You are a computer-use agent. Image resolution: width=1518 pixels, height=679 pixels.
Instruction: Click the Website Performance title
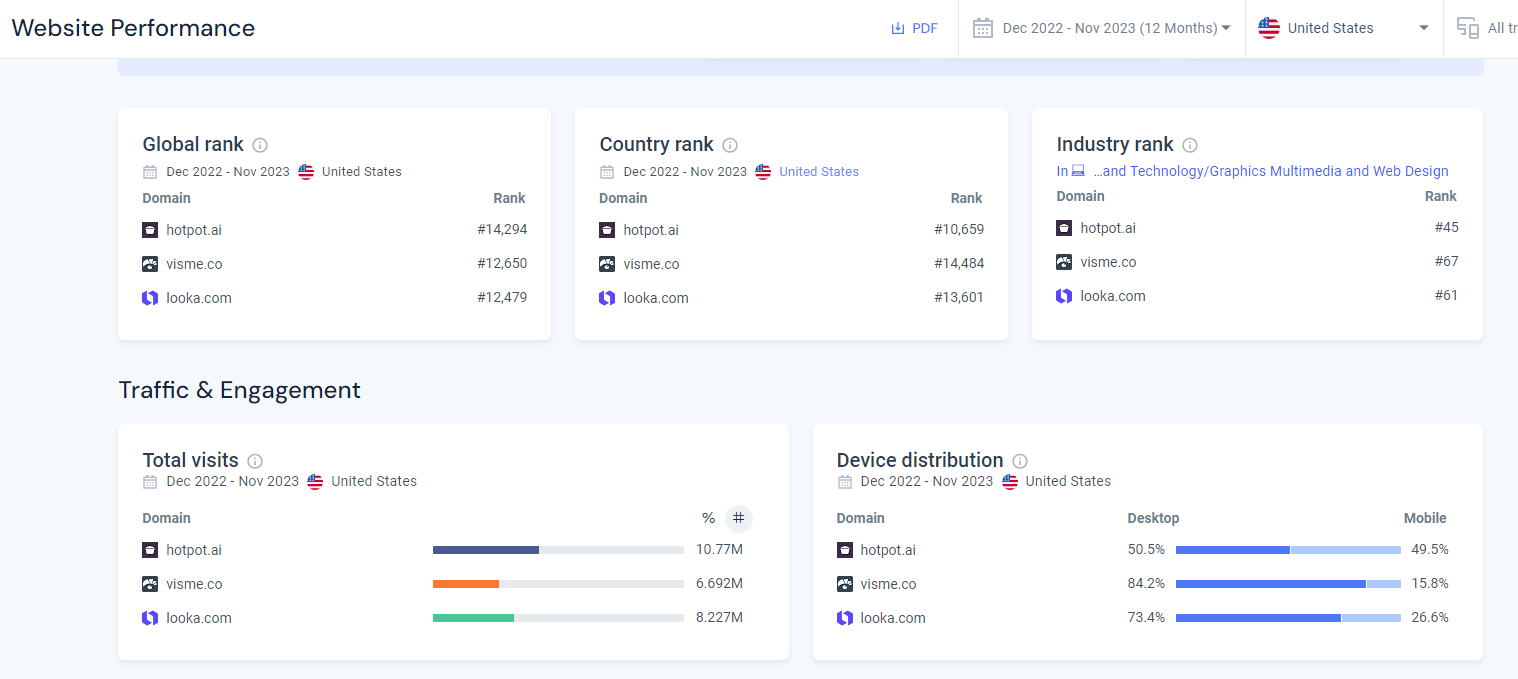132,27
